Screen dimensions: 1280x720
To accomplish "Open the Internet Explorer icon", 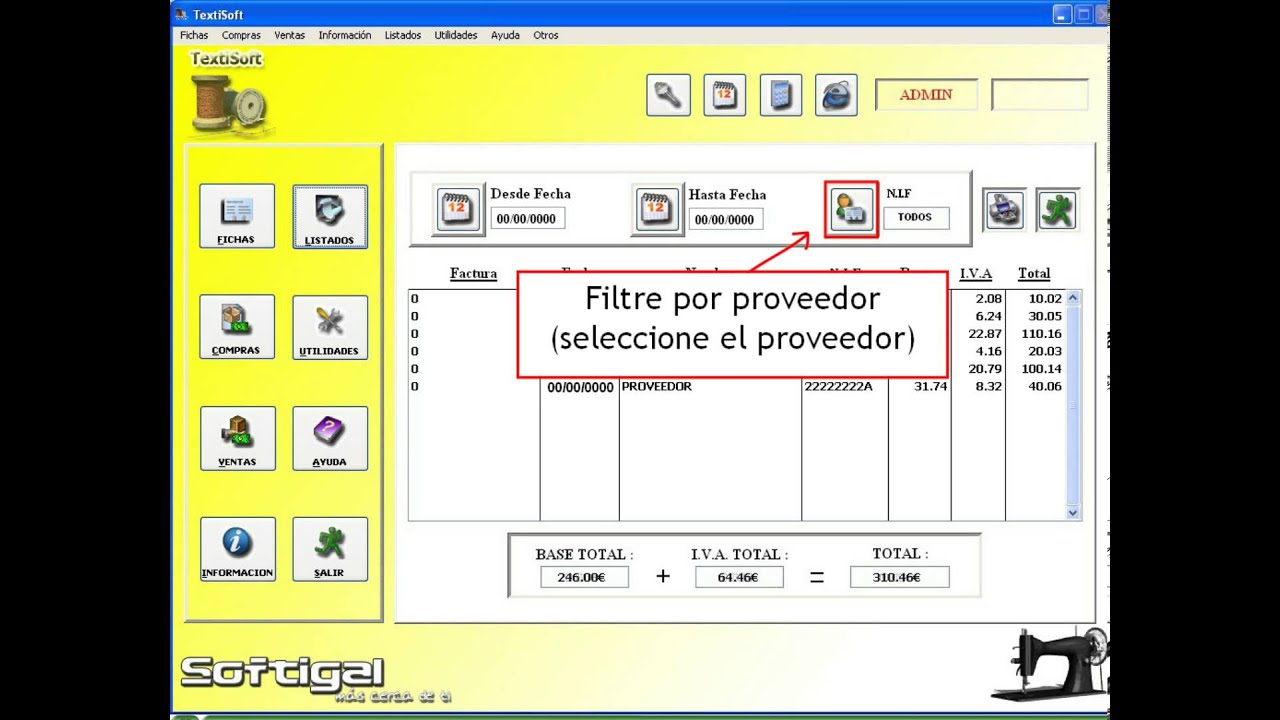I will [x=836, y=95].
